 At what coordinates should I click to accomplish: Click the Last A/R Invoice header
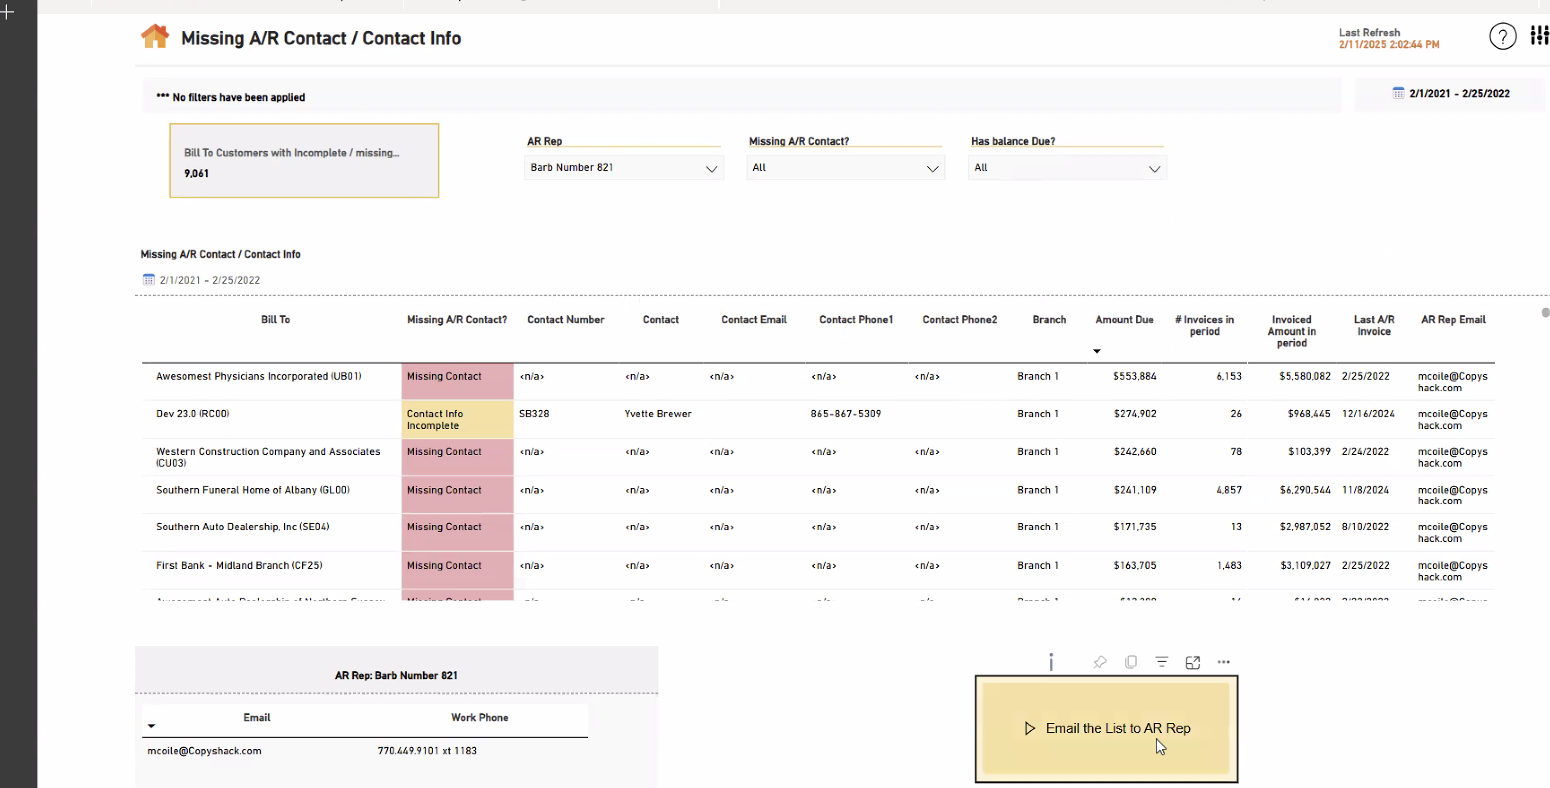[x=1374, y=326]
